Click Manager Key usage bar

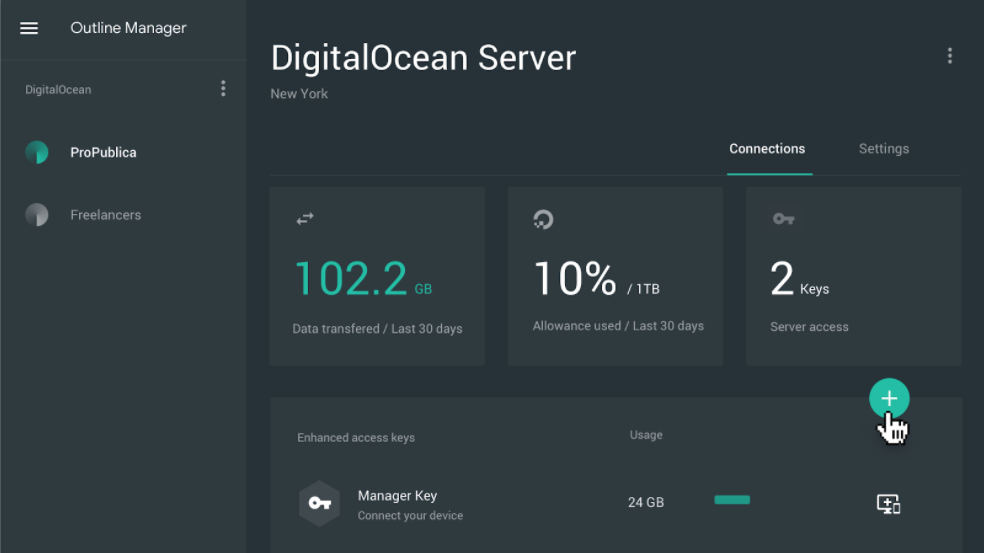[732, 500]
